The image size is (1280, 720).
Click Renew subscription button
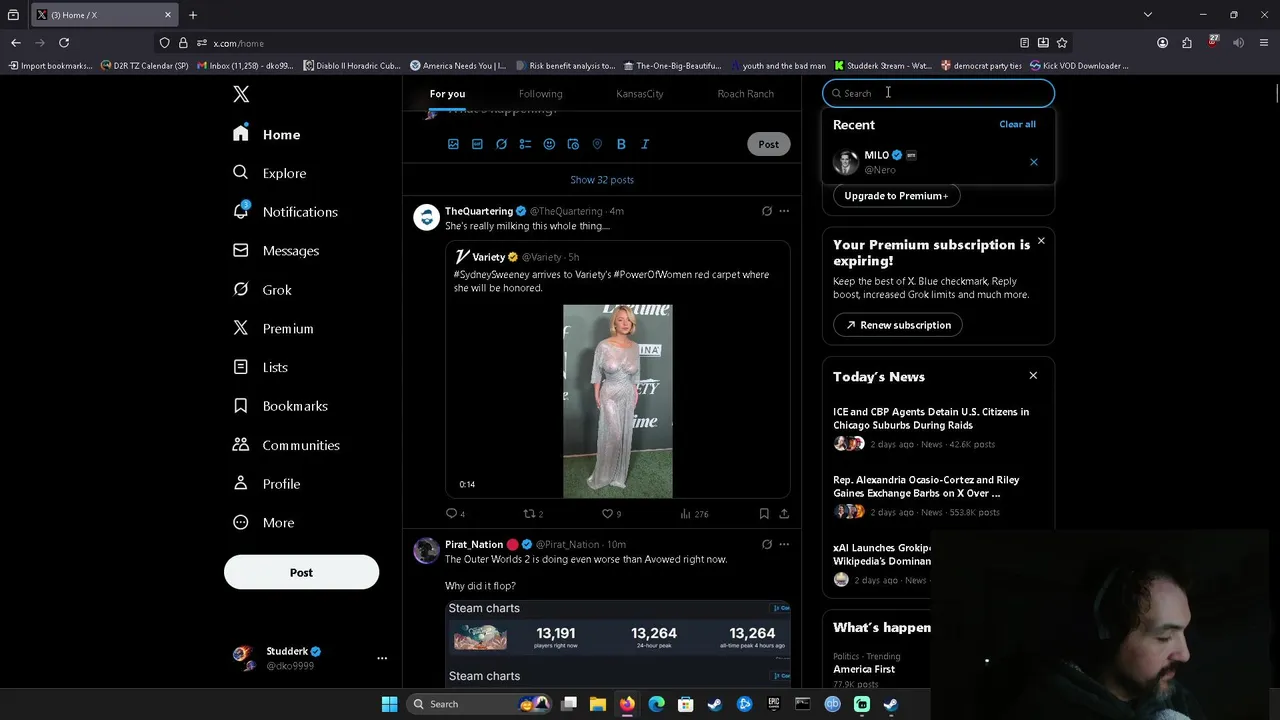pos(898,325)
